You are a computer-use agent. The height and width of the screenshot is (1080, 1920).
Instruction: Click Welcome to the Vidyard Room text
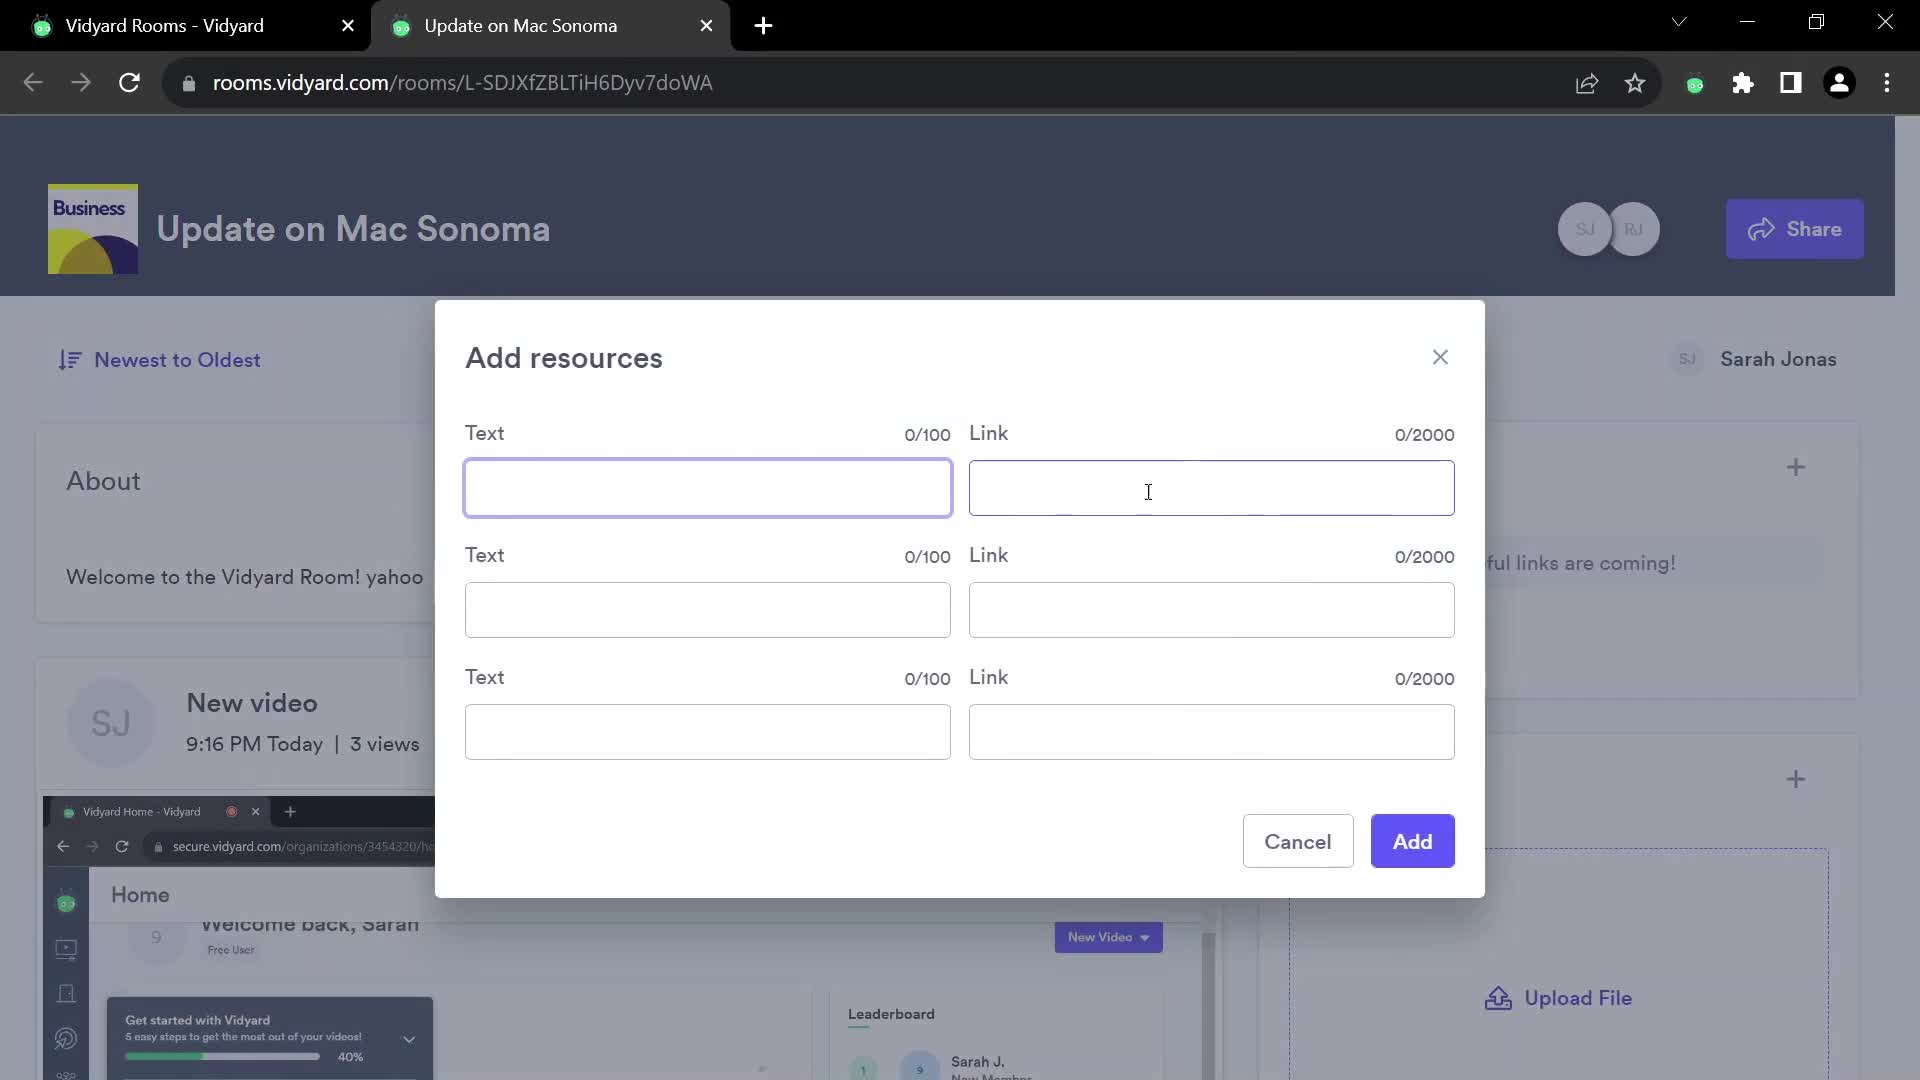[244, 577]
